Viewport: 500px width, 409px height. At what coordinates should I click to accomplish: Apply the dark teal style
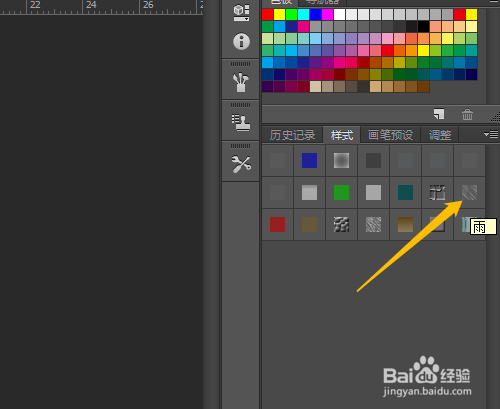[405, 192]
